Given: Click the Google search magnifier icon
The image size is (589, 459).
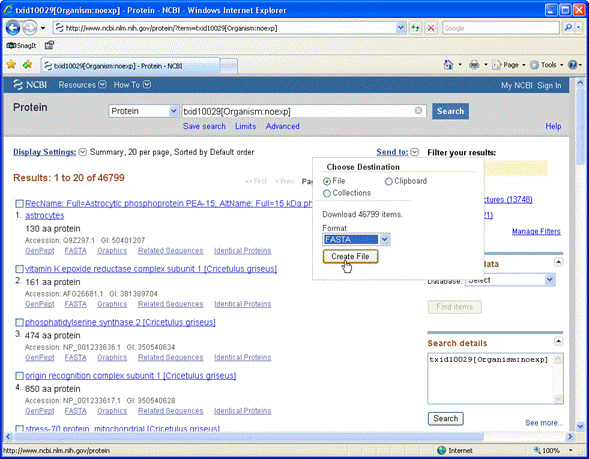Looking at the screenshot, I should point(568,28).
